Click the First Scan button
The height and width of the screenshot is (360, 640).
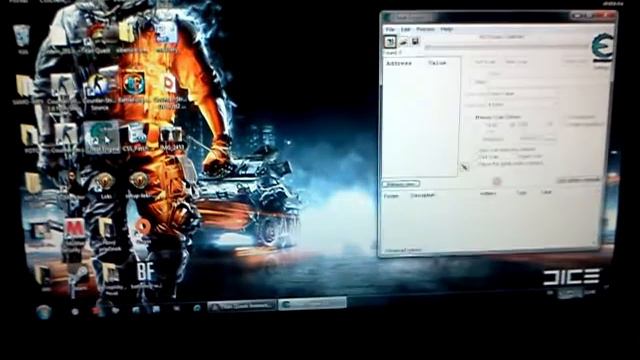[485, 62]
